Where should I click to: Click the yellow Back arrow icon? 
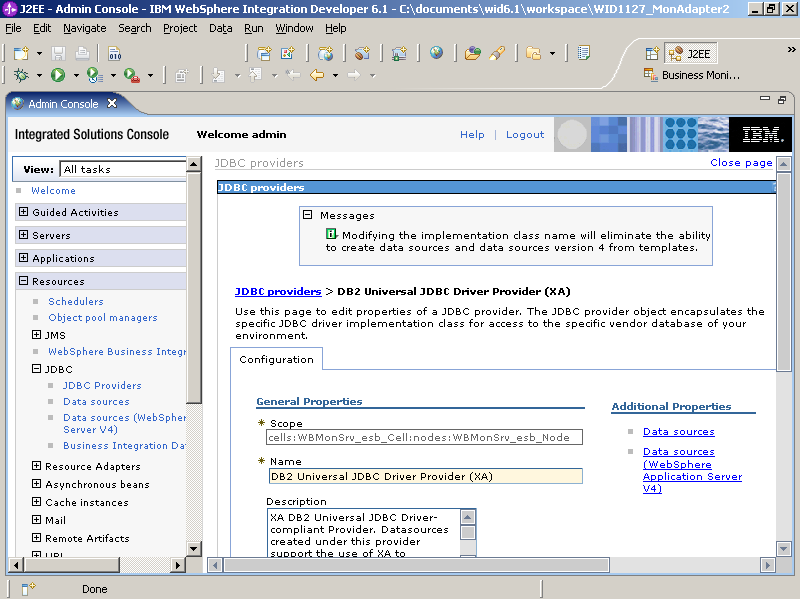point(317,75)
